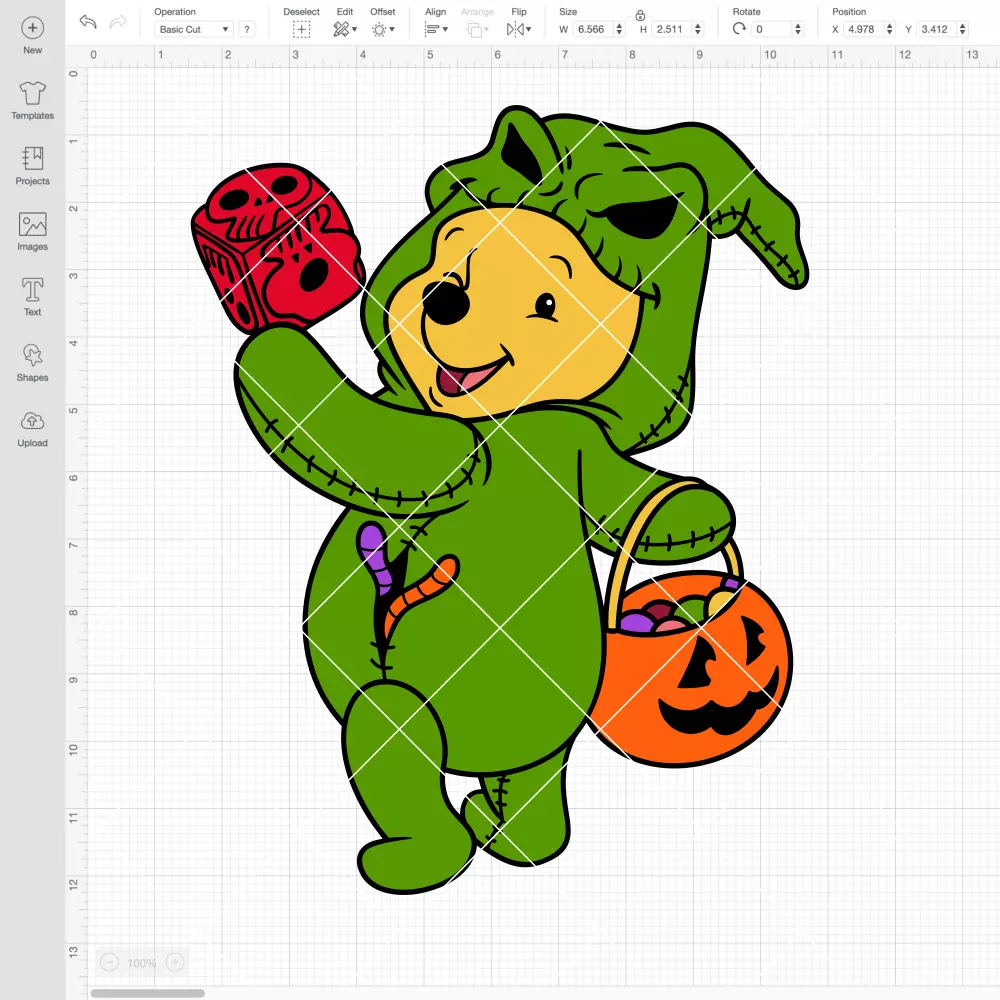Adjust the Width stepper arrows
Viewport: 1000px width, 1000px height.
(x=619, y=29)
